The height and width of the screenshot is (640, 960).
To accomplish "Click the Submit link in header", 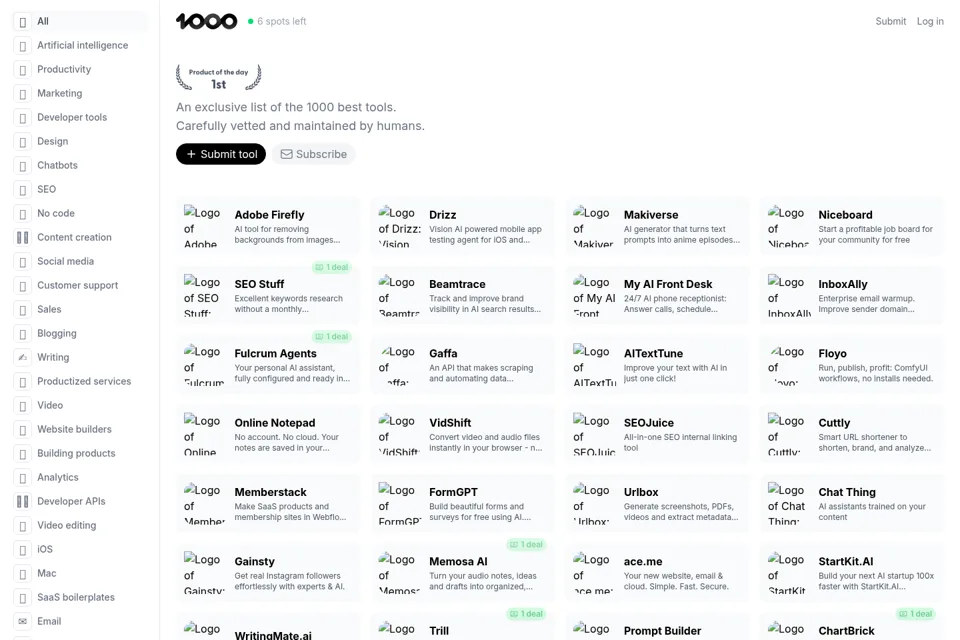I will (890, 21).
